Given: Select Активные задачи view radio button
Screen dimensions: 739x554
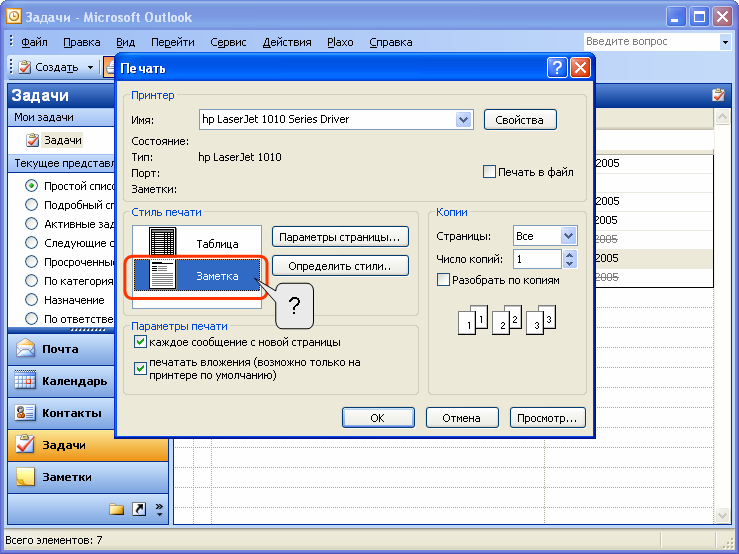Looking at the screenshot, I should (x=32, y=223).
